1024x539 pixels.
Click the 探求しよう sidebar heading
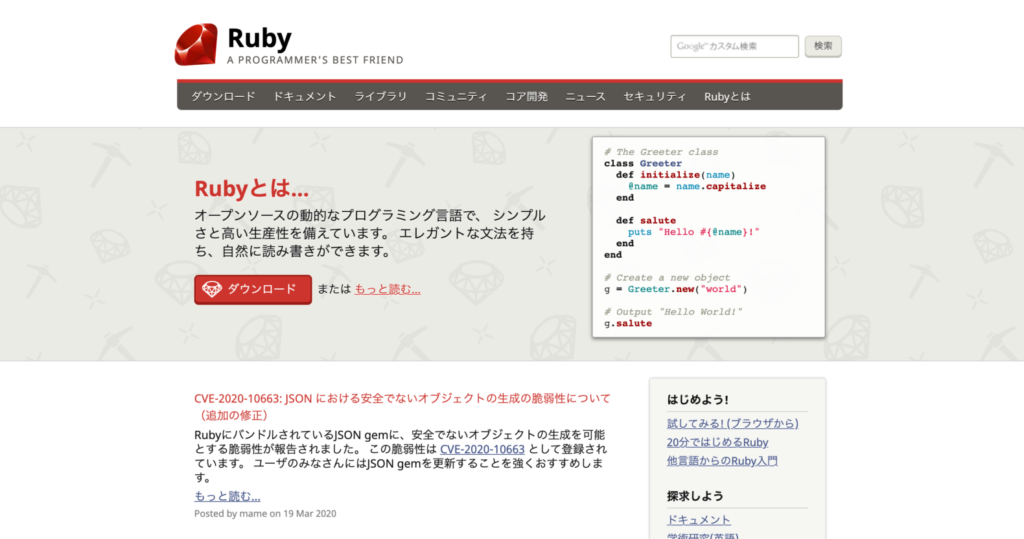point(696,497)
